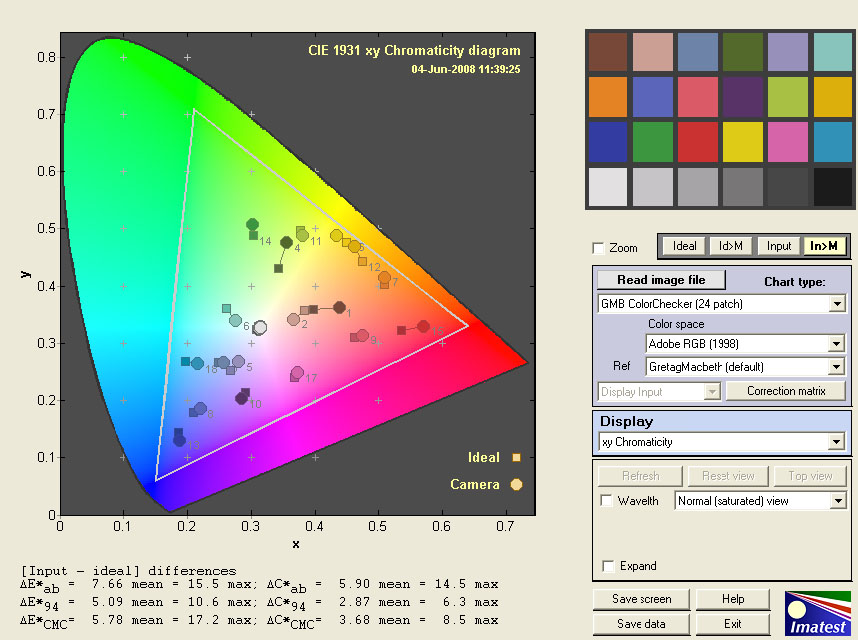Click the Correction matrix button
This screenshot has height=640, width=858.
point(786,391)
